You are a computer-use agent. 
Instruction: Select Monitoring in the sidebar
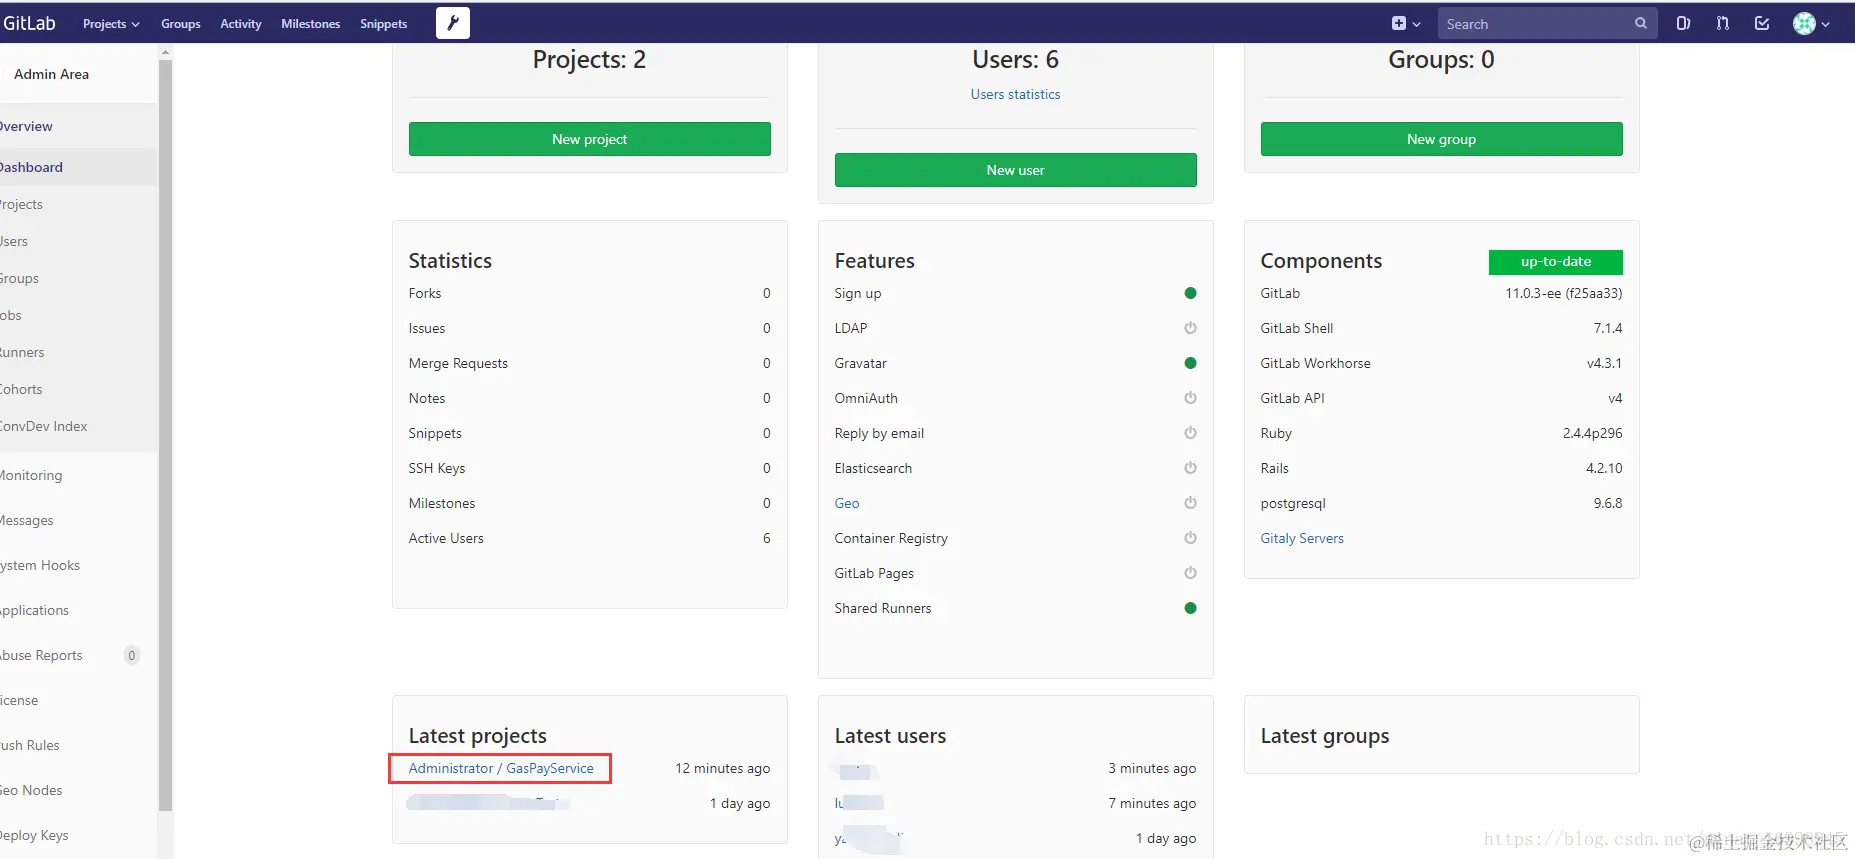pyautogui.click(x=79, y=475)
